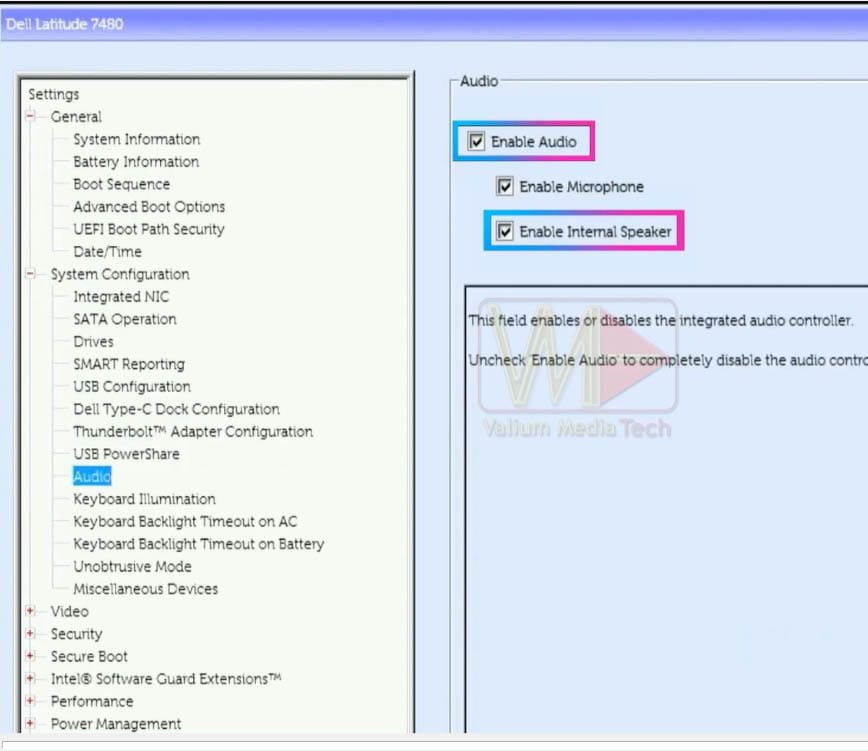Open Battery Information page
This screenshot has height=751, width=868.
click(136, 162)
